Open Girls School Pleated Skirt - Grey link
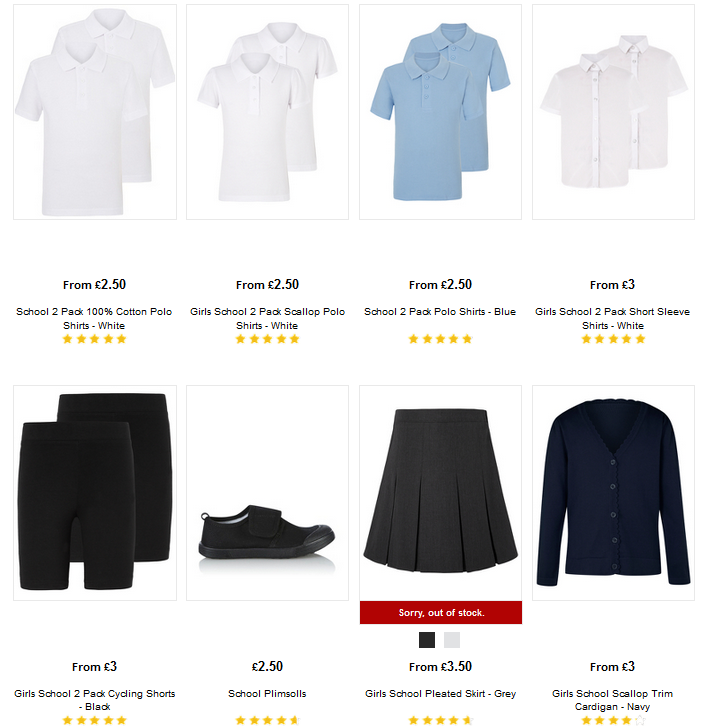 click(440, 694)
